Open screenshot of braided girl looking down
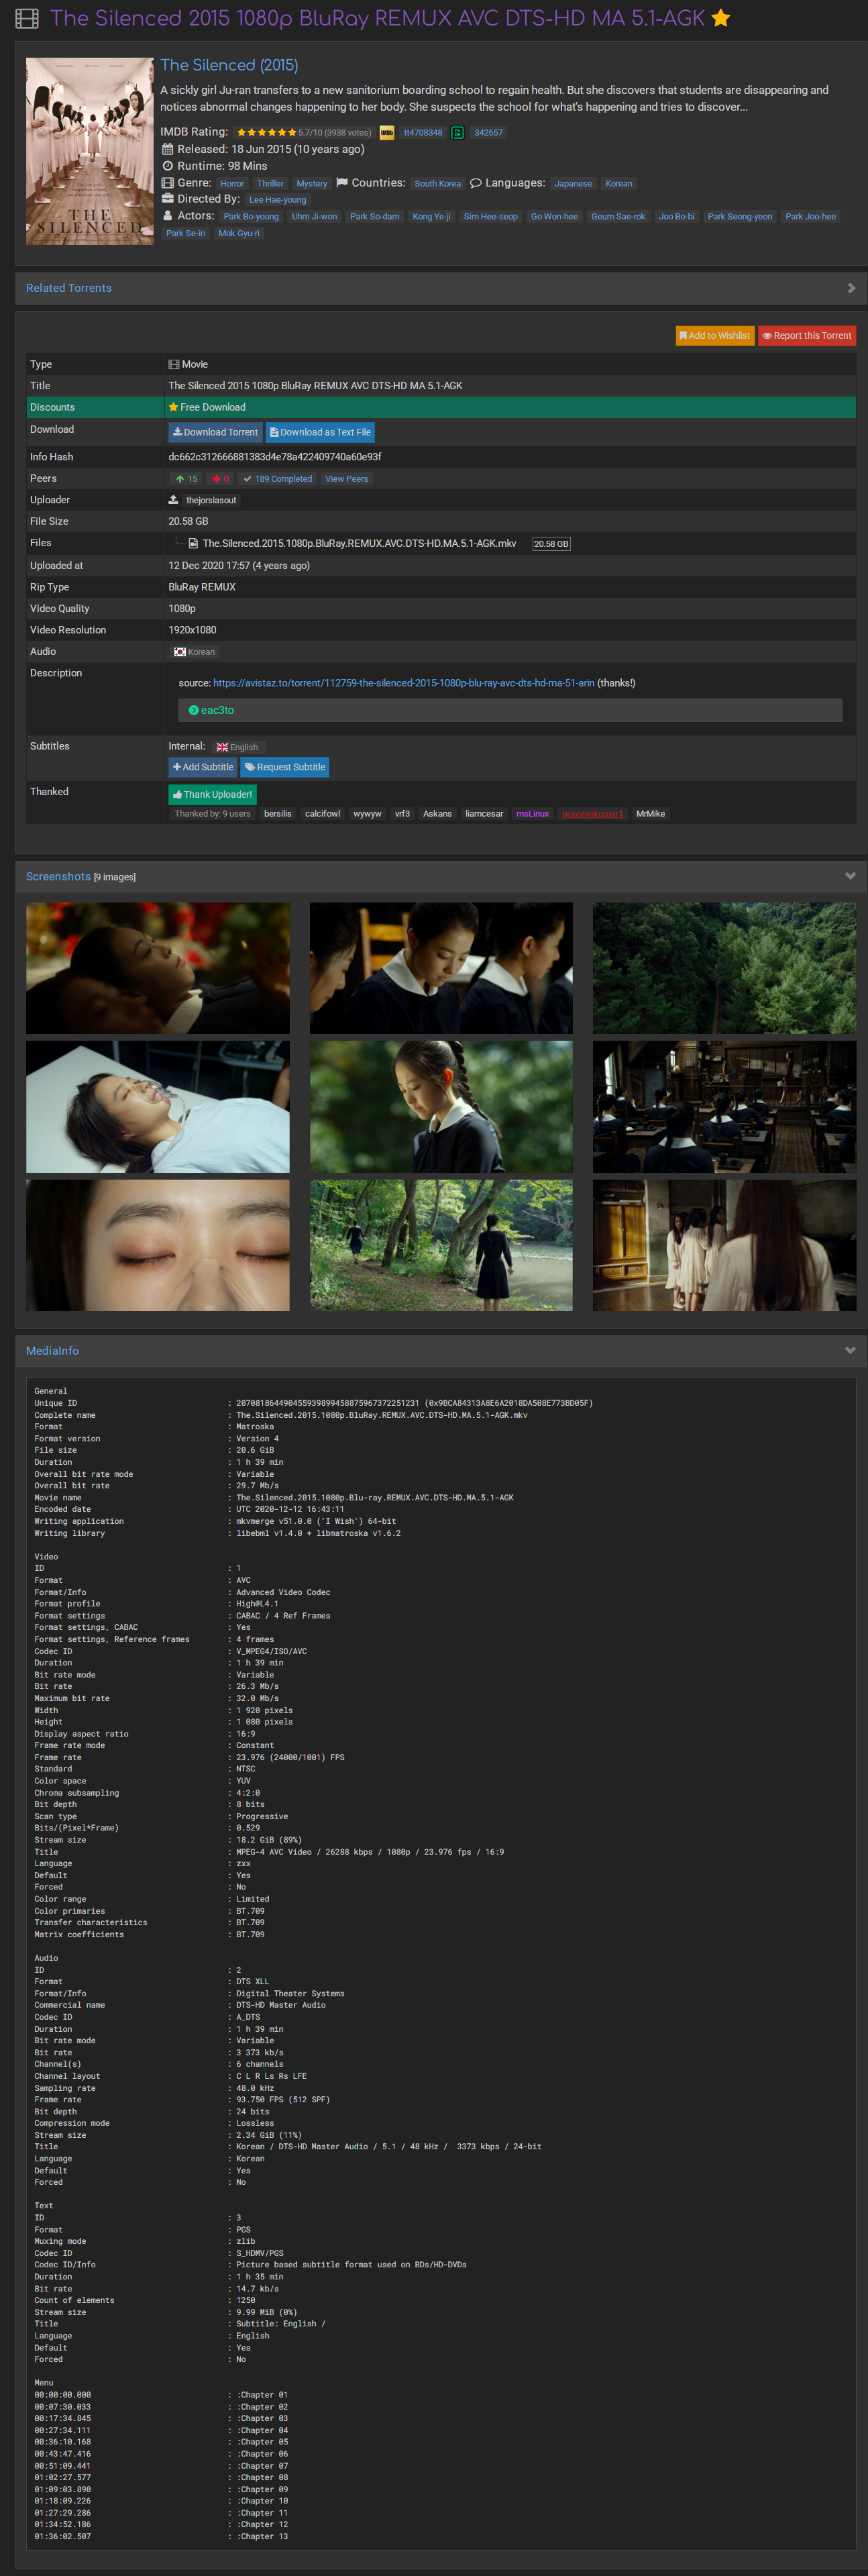 click(441, 1107)
